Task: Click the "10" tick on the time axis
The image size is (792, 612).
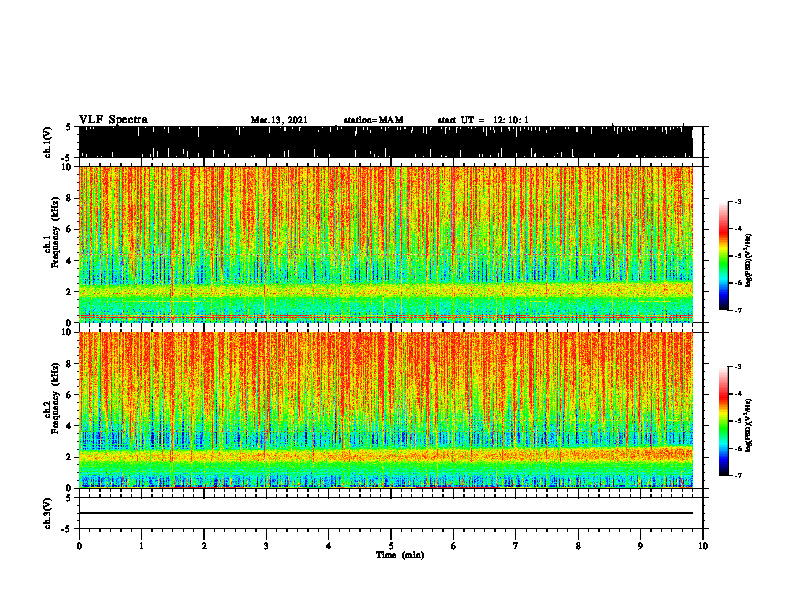Action: 703,546
